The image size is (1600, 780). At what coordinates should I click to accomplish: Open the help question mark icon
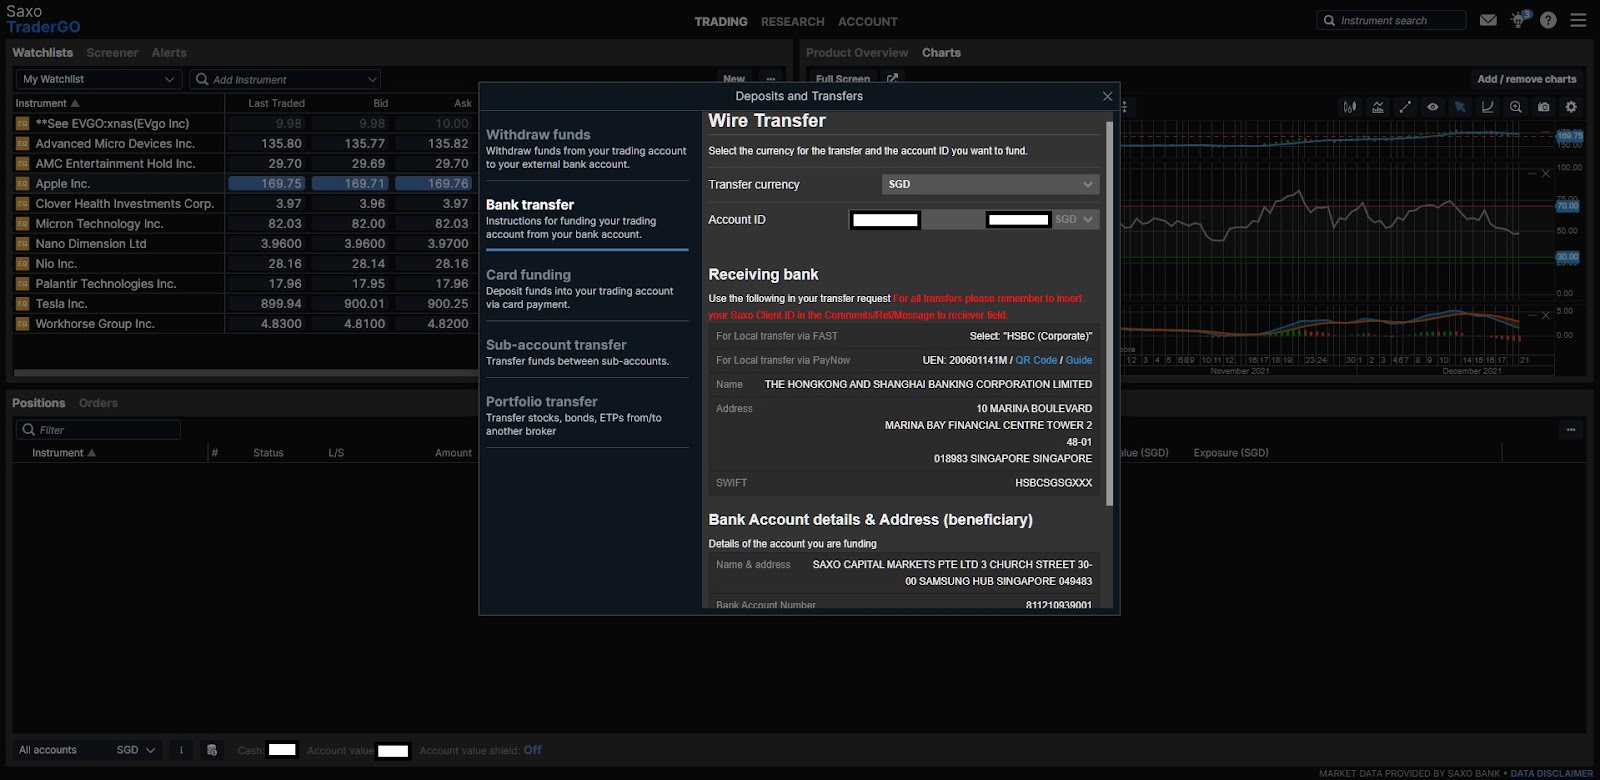[1548, 20]
